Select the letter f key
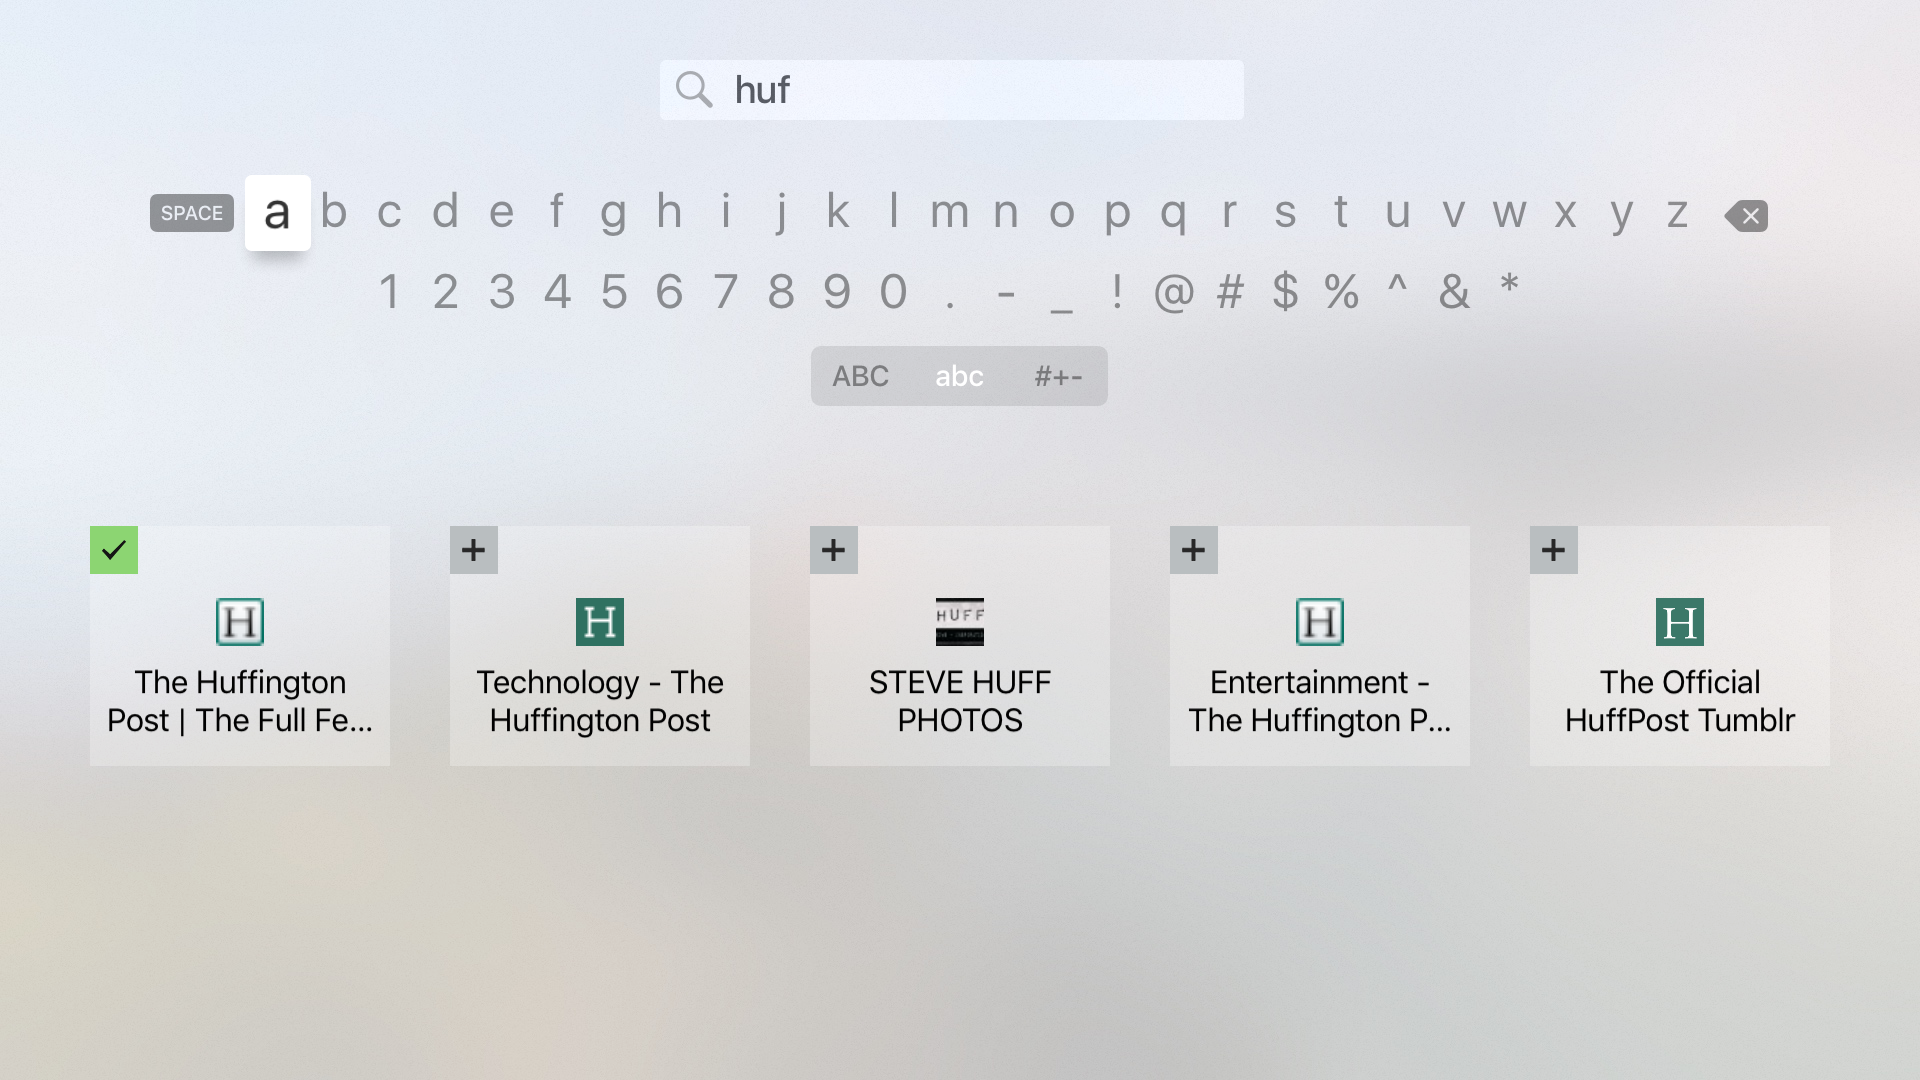1920x1080 pixels. (557, 212)
